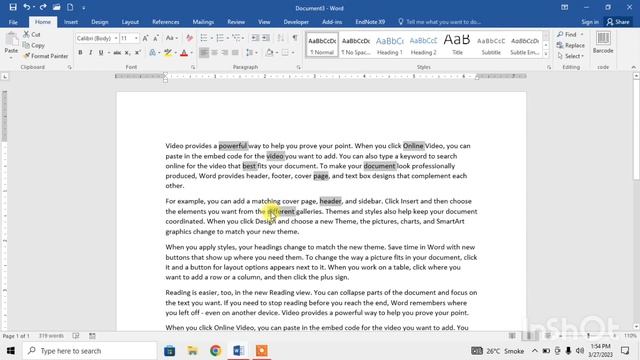Toggle Underline formatting
640x360 pixels.
coord(101,53)
